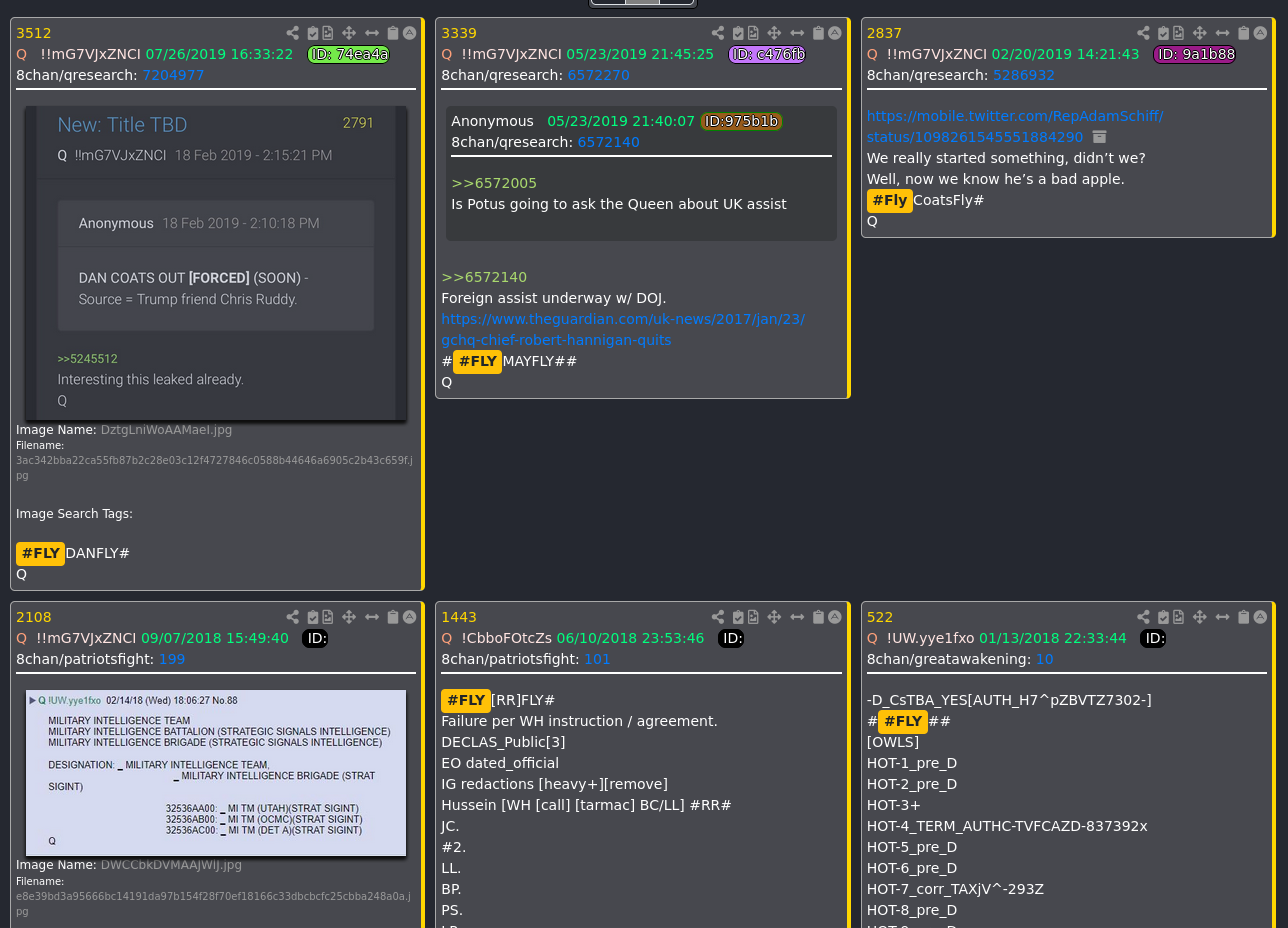Open greatawakening post link 10
Image resolution: width=1288 pixels, height=928 pixels.
coord(1044,659)
